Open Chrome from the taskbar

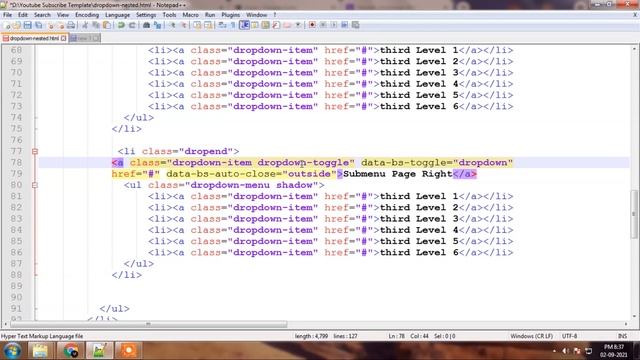tap(71, 351)
